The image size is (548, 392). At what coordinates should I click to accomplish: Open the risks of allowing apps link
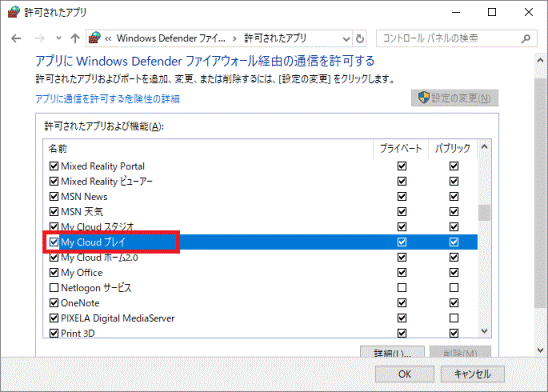pos(107,99)
